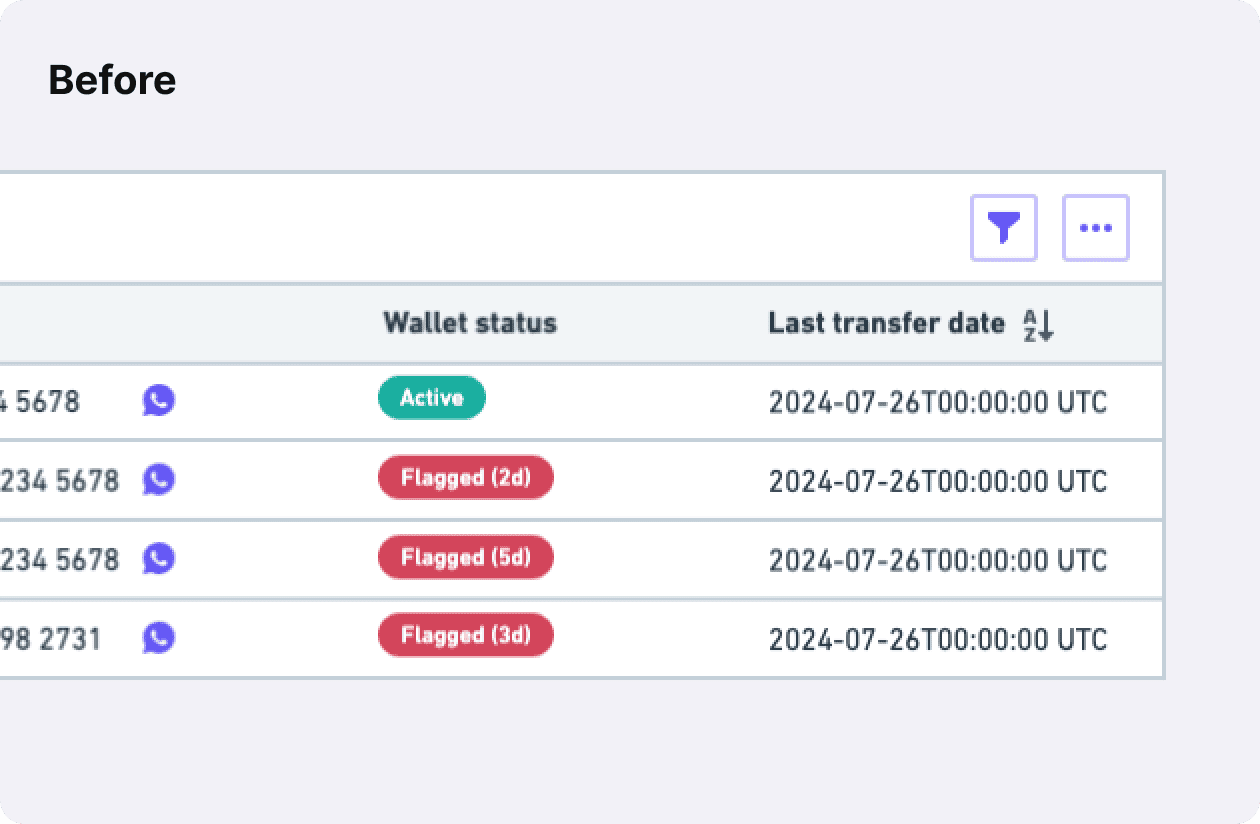Click WhatsApp icon in Flagged (3d) row
Viewport: 1260px width, 824px height.
[158, 637]
